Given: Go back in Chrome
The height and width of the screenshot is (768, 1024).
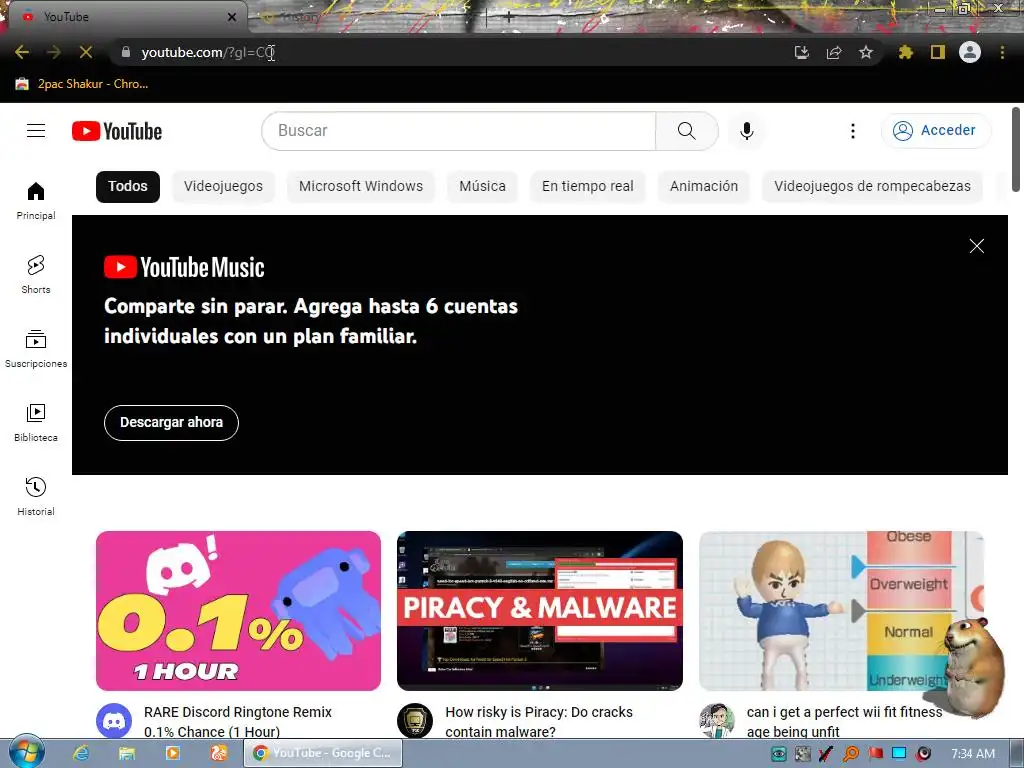Looking at the screenshot, I should coord(22,52).
